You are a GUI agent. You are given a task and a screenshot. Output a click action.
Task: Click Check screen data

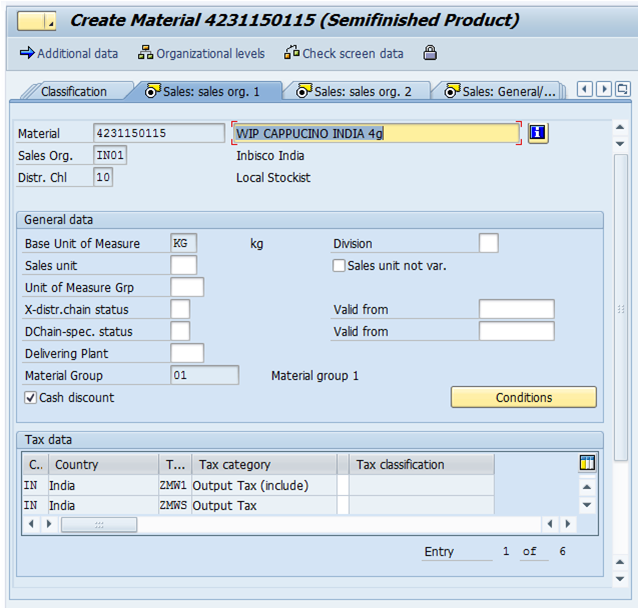point(344,53)
